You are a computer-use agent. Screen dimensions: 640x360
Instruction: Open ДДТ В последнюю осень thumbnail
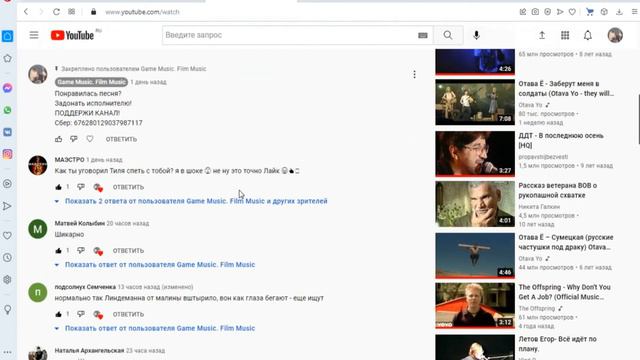(475, 153)
